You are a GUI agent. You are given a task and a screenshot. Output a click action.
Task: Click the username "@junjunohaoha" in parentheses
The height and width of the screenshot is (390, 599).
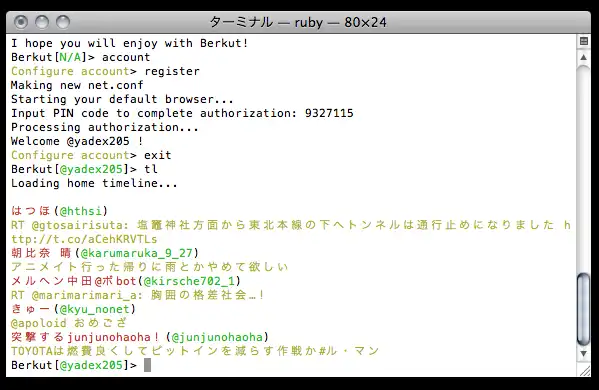pos(217,337)
